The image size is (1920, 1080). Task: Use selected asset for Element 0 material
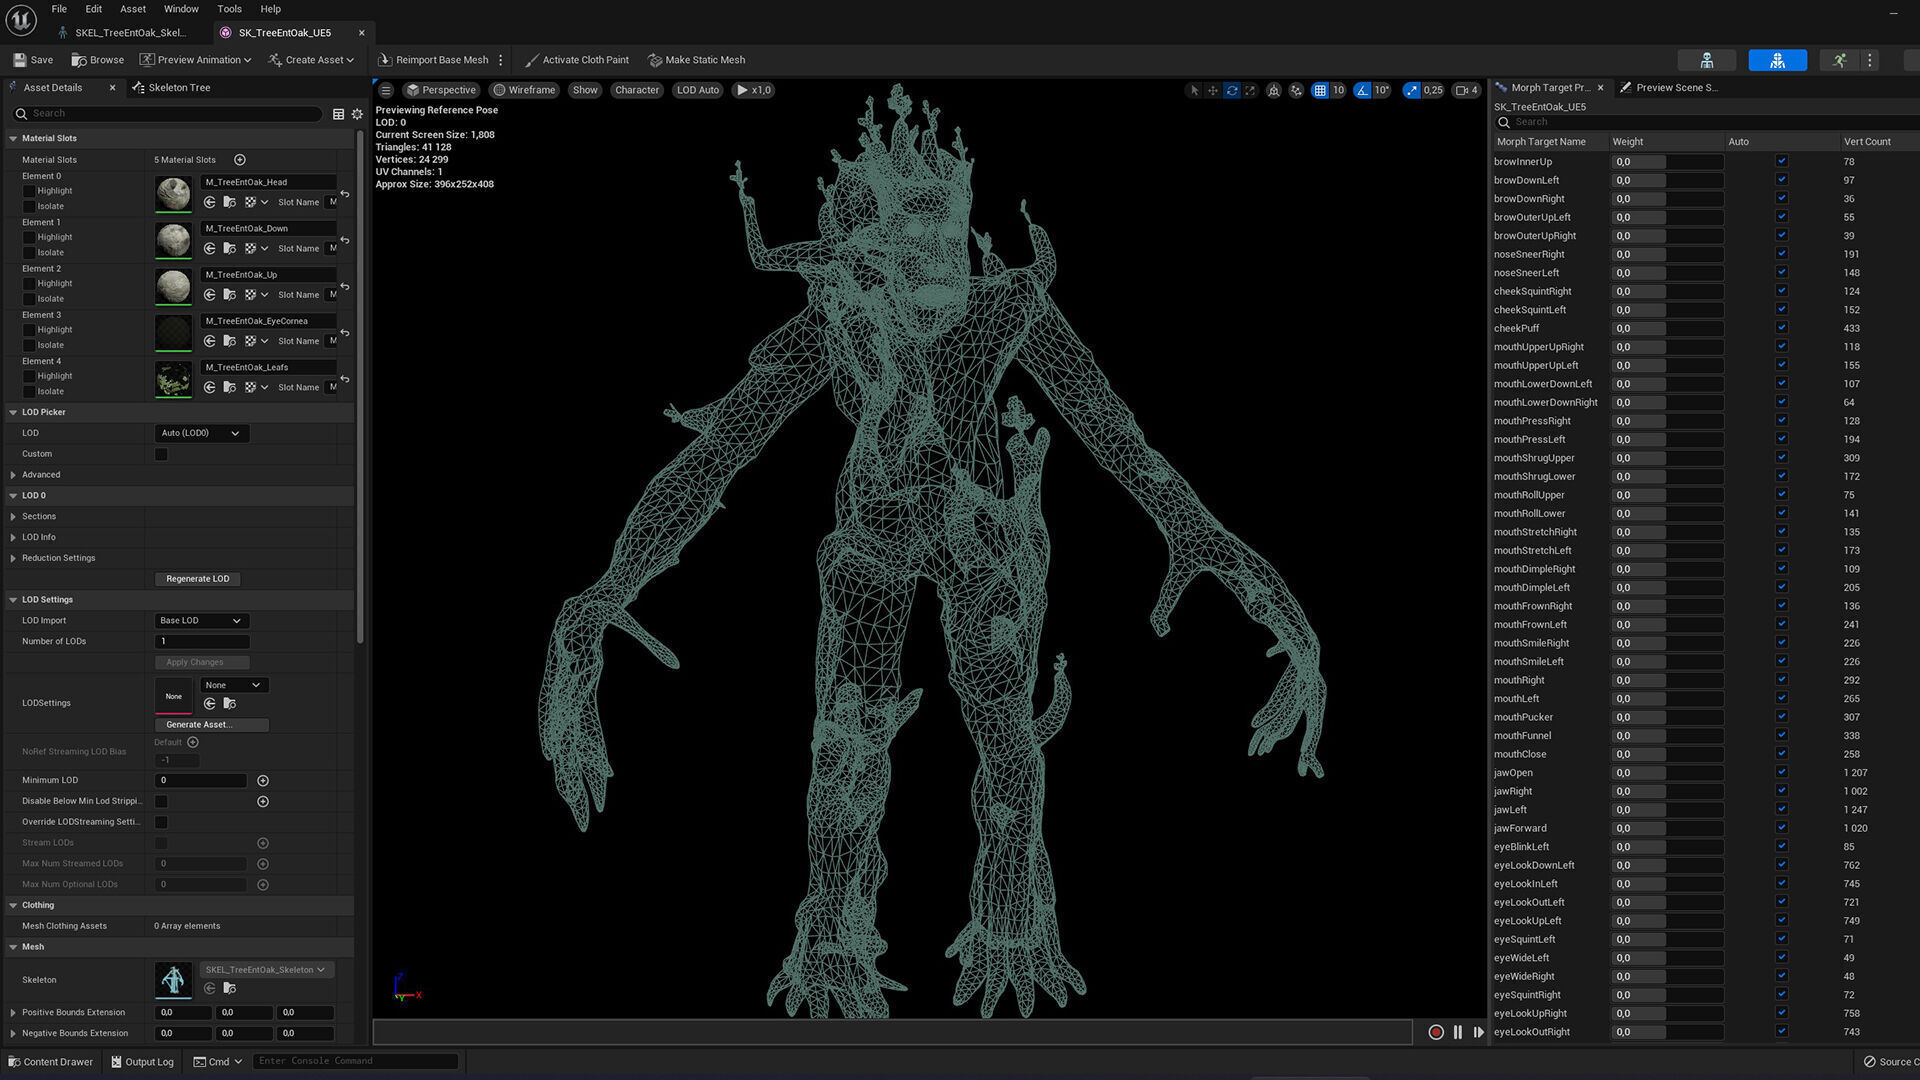click(x=210, y=202)
